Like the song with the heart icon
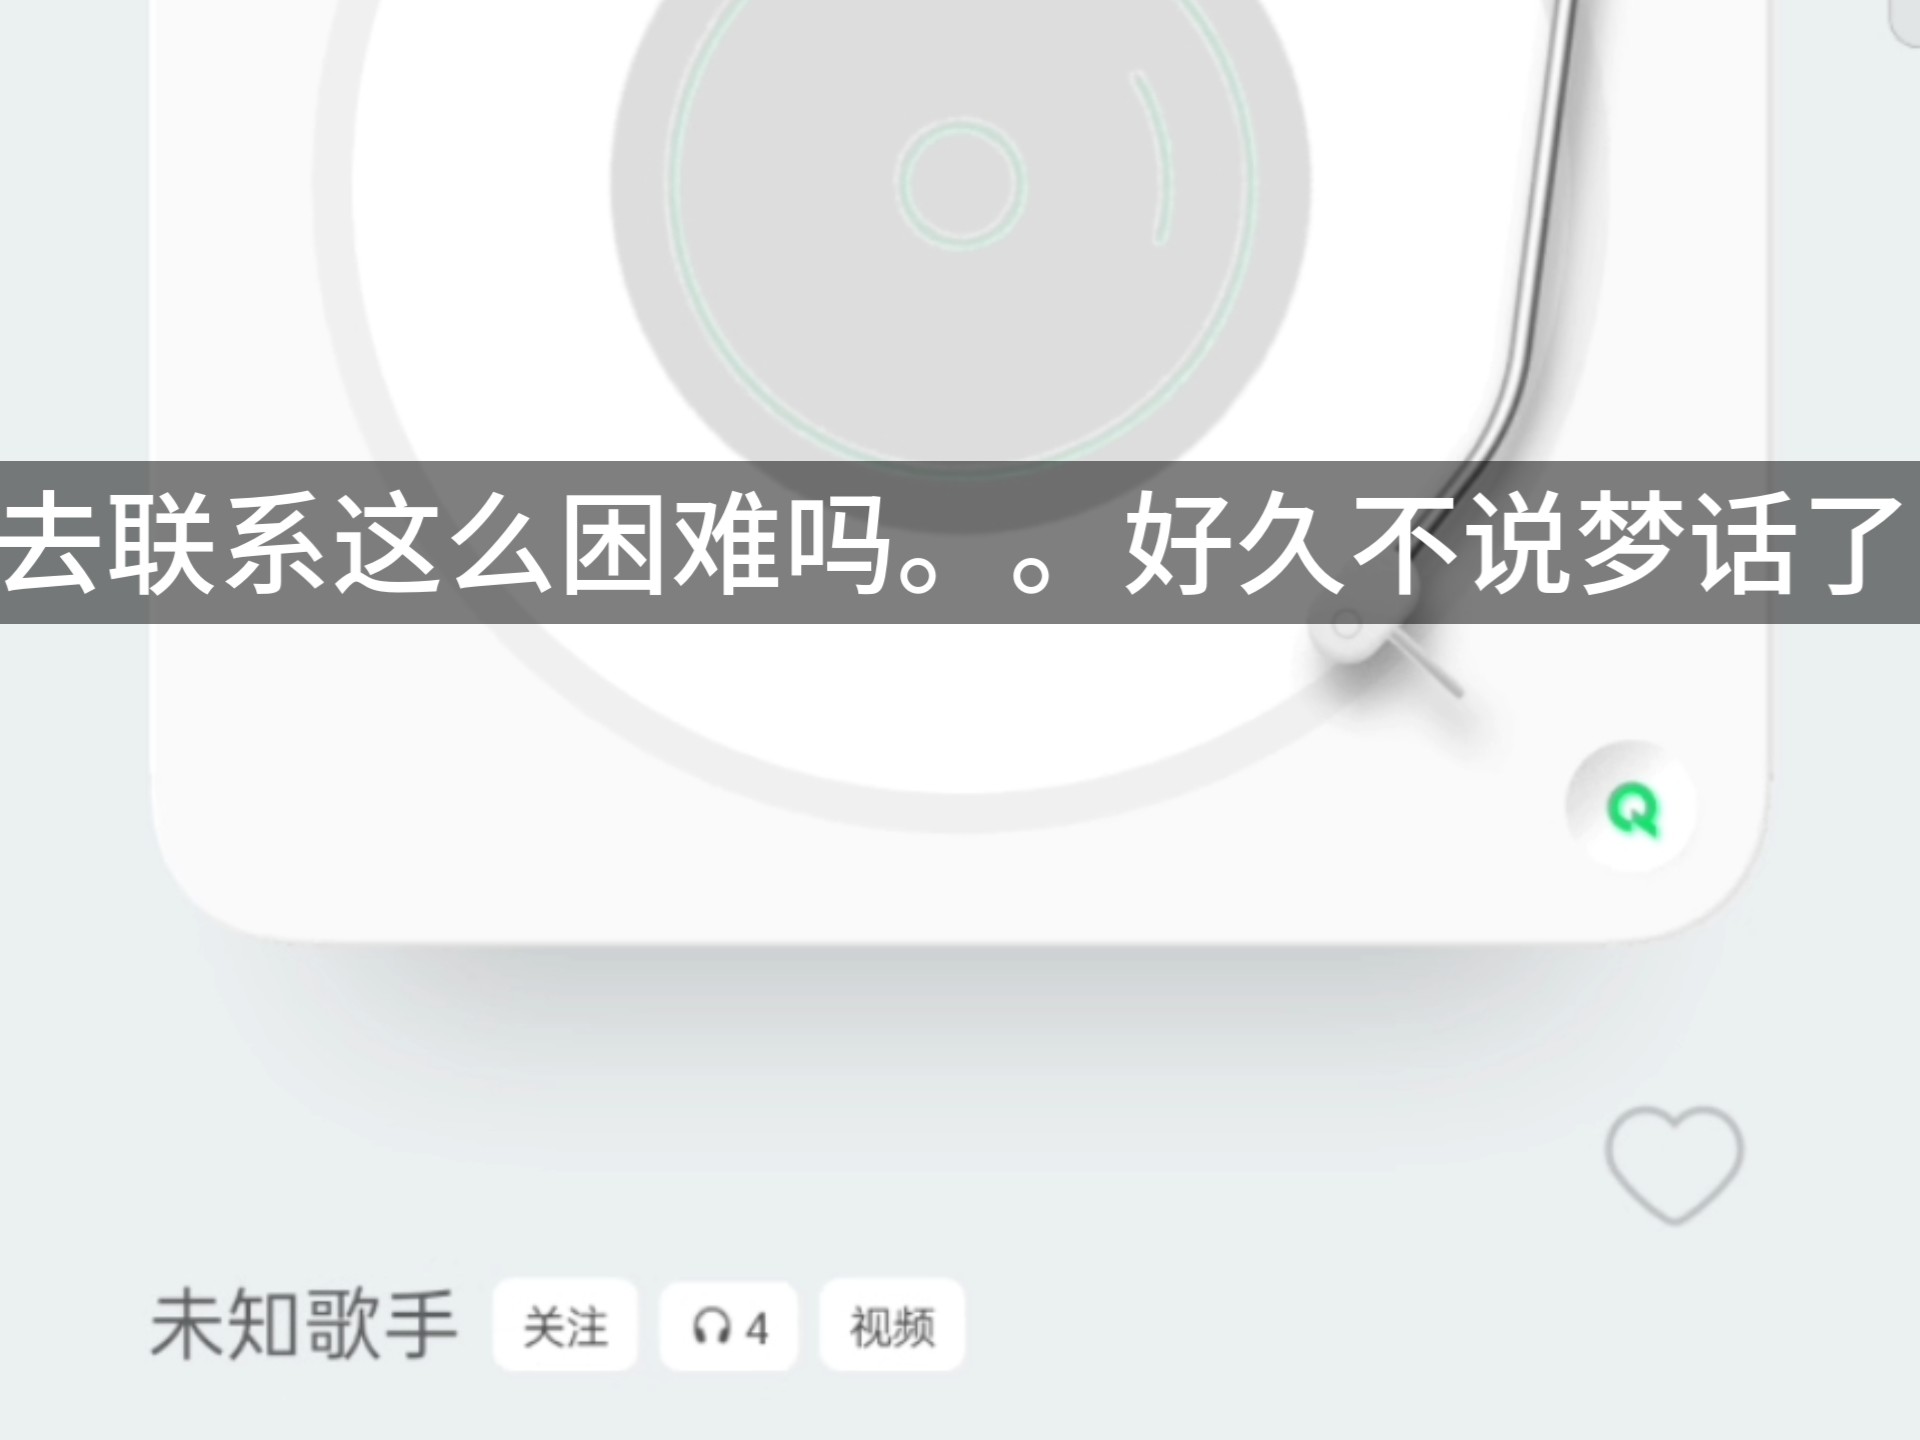 [1674, 1165]
